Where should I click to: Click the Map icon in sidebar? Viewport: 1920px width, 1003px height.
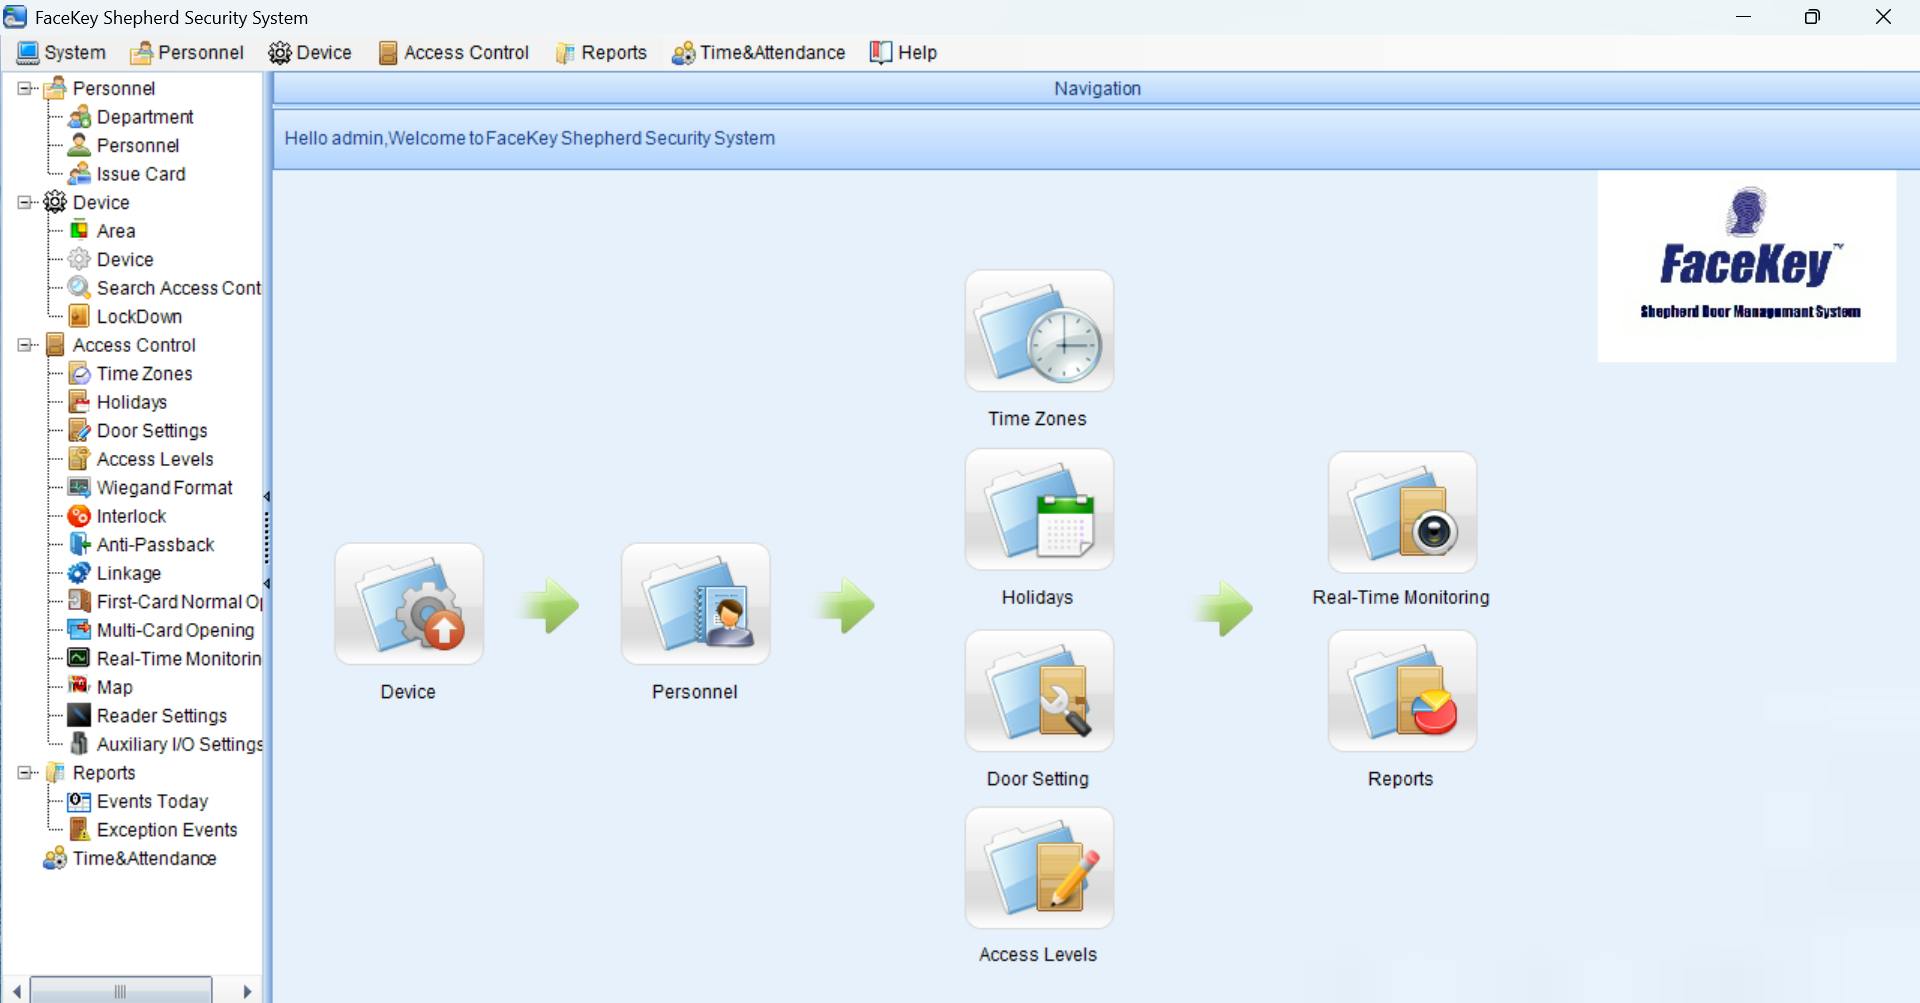click(79, 687)
